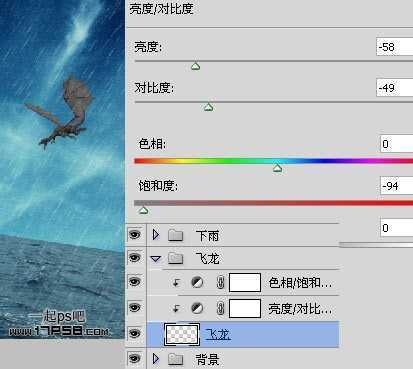The height and width of the screenshot is (369, 413).
Task: Click the 饱和度: label
Action: pyautogui.click(x=158, y=186)
